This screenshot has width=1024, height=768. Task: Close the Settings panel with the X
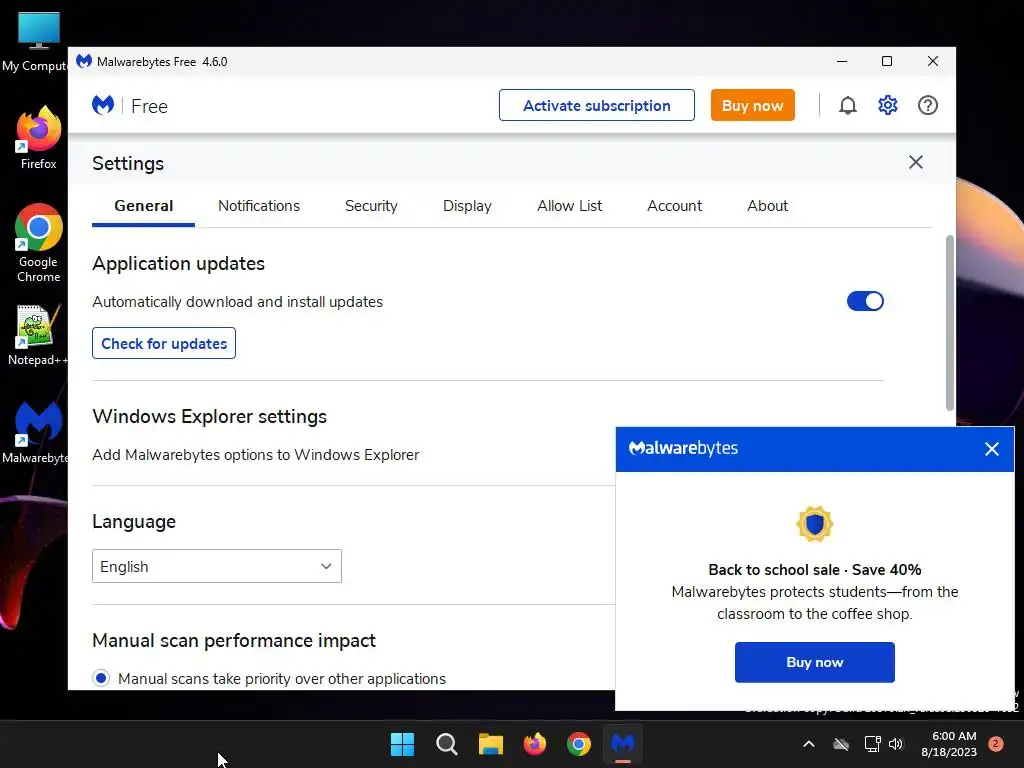point(916,162)
